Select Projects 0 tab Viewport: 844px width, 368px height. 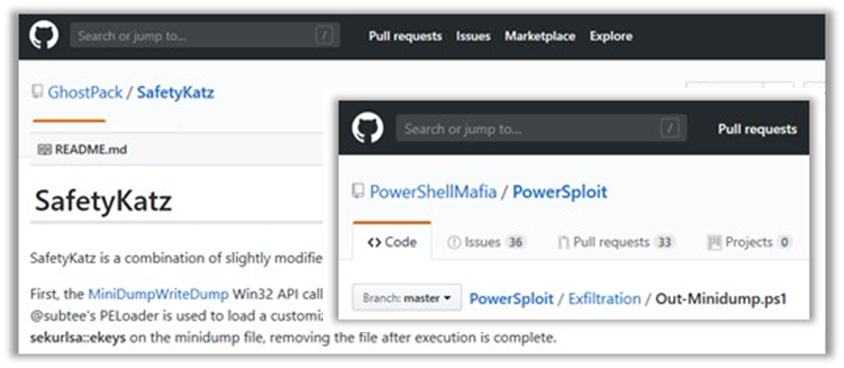749,243
